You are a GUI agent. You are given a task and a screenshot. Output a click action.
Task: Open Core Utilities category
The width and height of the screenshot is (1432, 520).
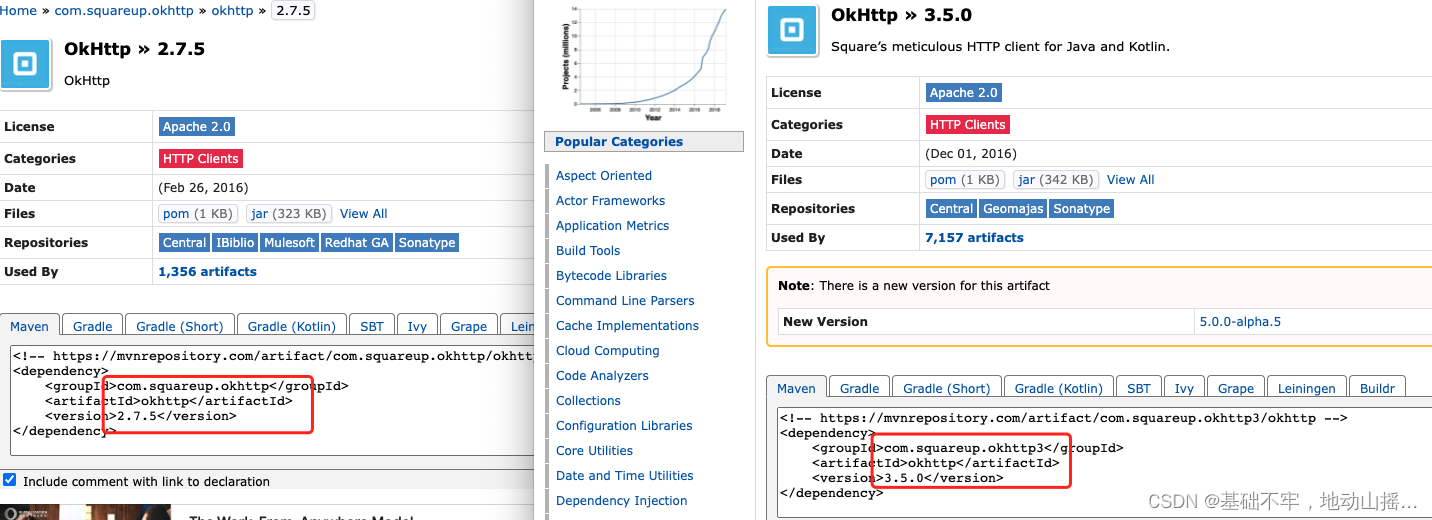[594, 450]
